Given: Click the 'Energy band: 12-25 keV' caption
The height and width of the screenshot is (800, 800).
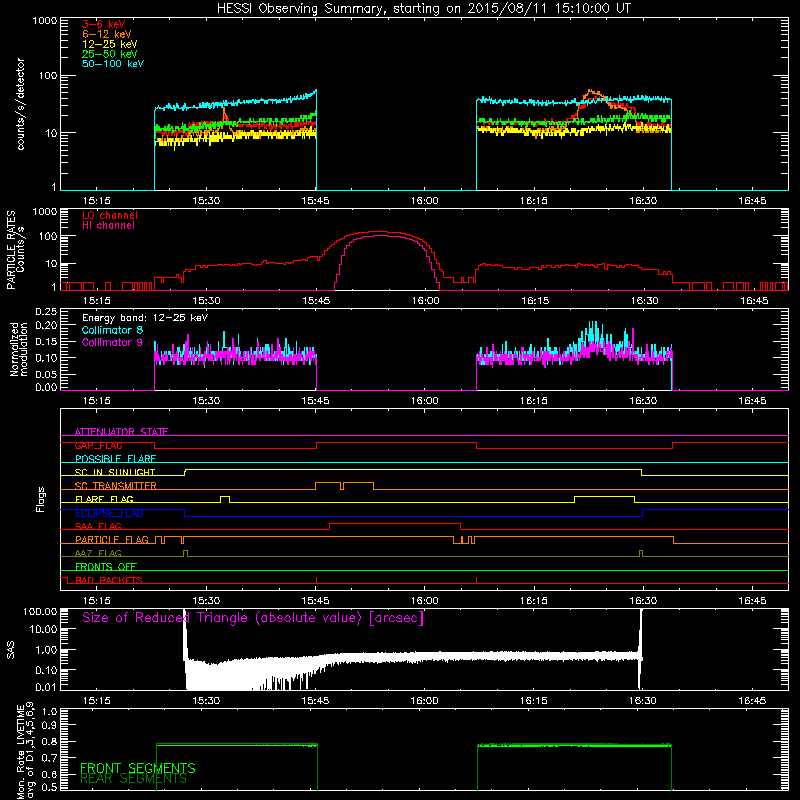Looking at the screenshot, I should [145, 318].
